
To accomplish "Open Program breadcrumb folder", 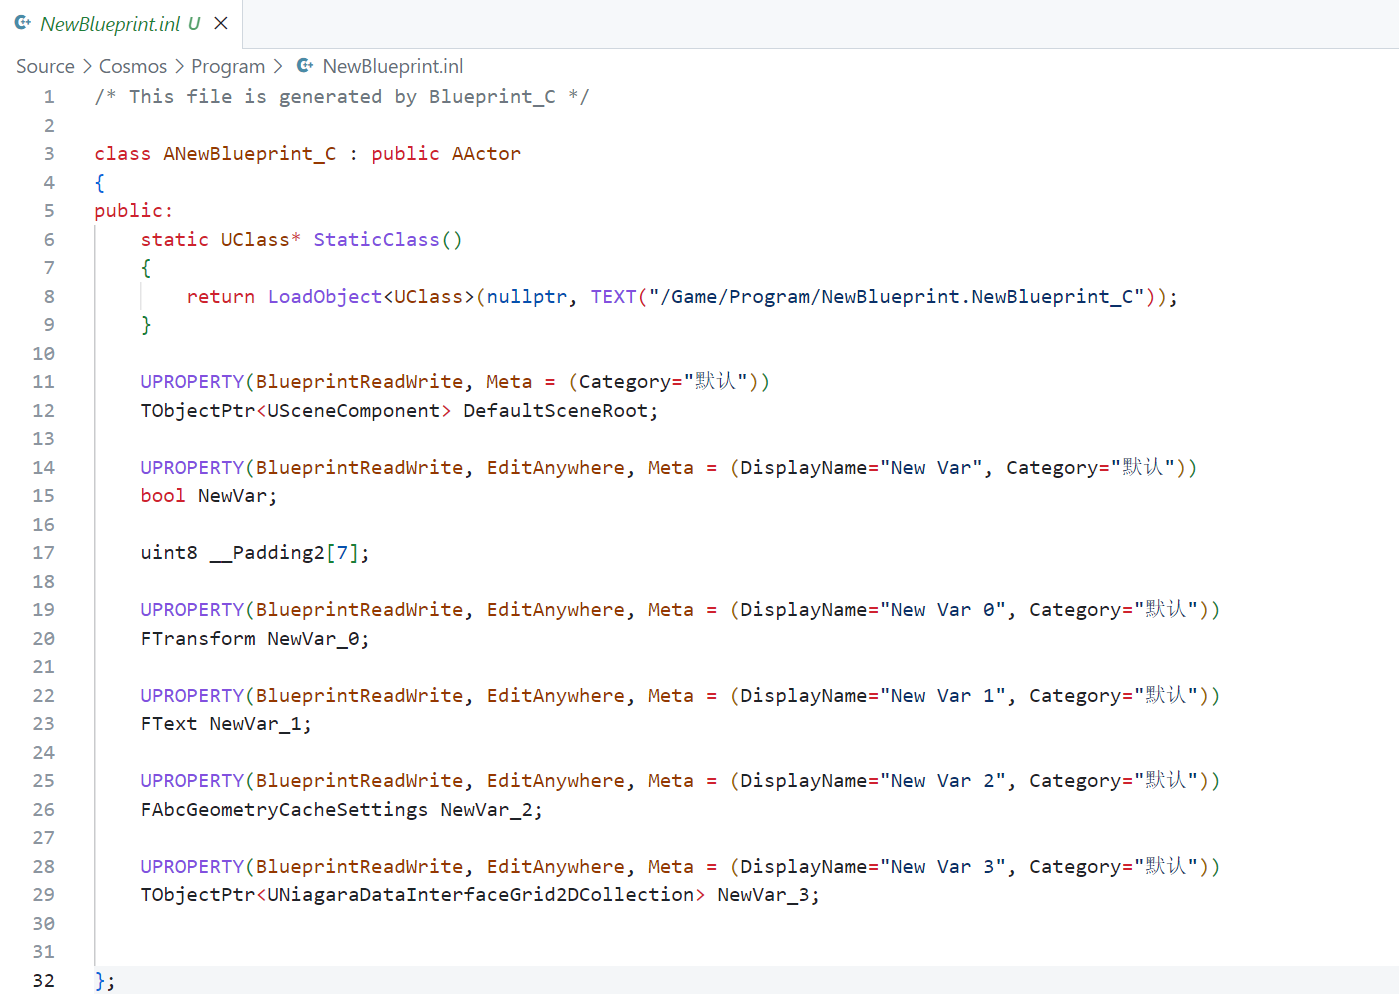I will [x=228, y=66].
